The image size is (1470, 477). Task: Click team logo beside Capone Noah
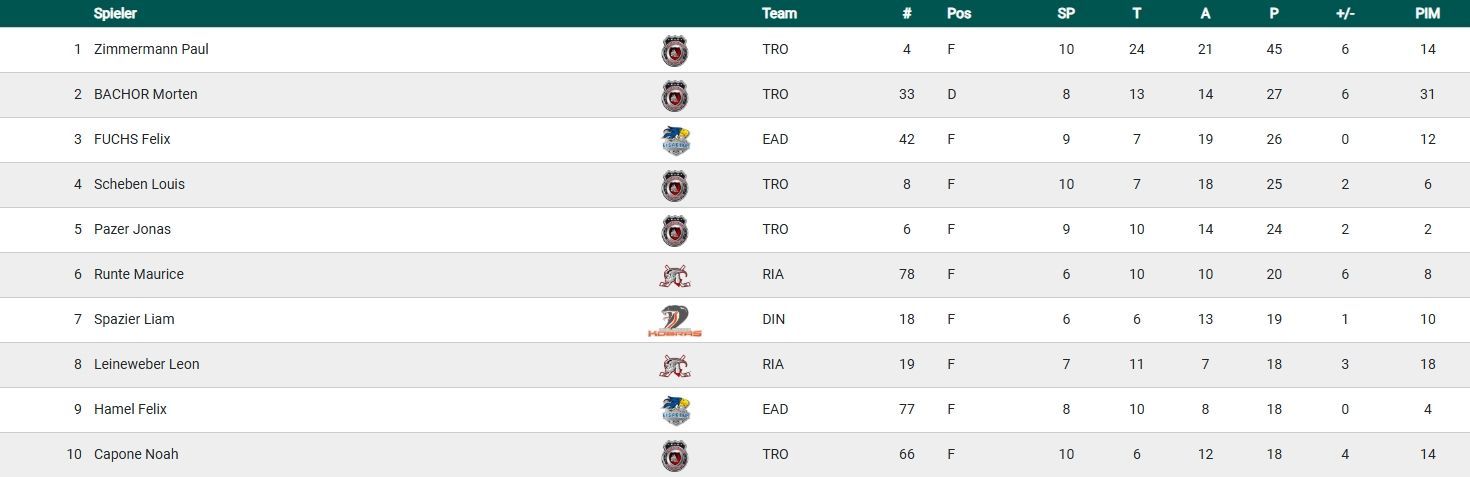(675, 455)
